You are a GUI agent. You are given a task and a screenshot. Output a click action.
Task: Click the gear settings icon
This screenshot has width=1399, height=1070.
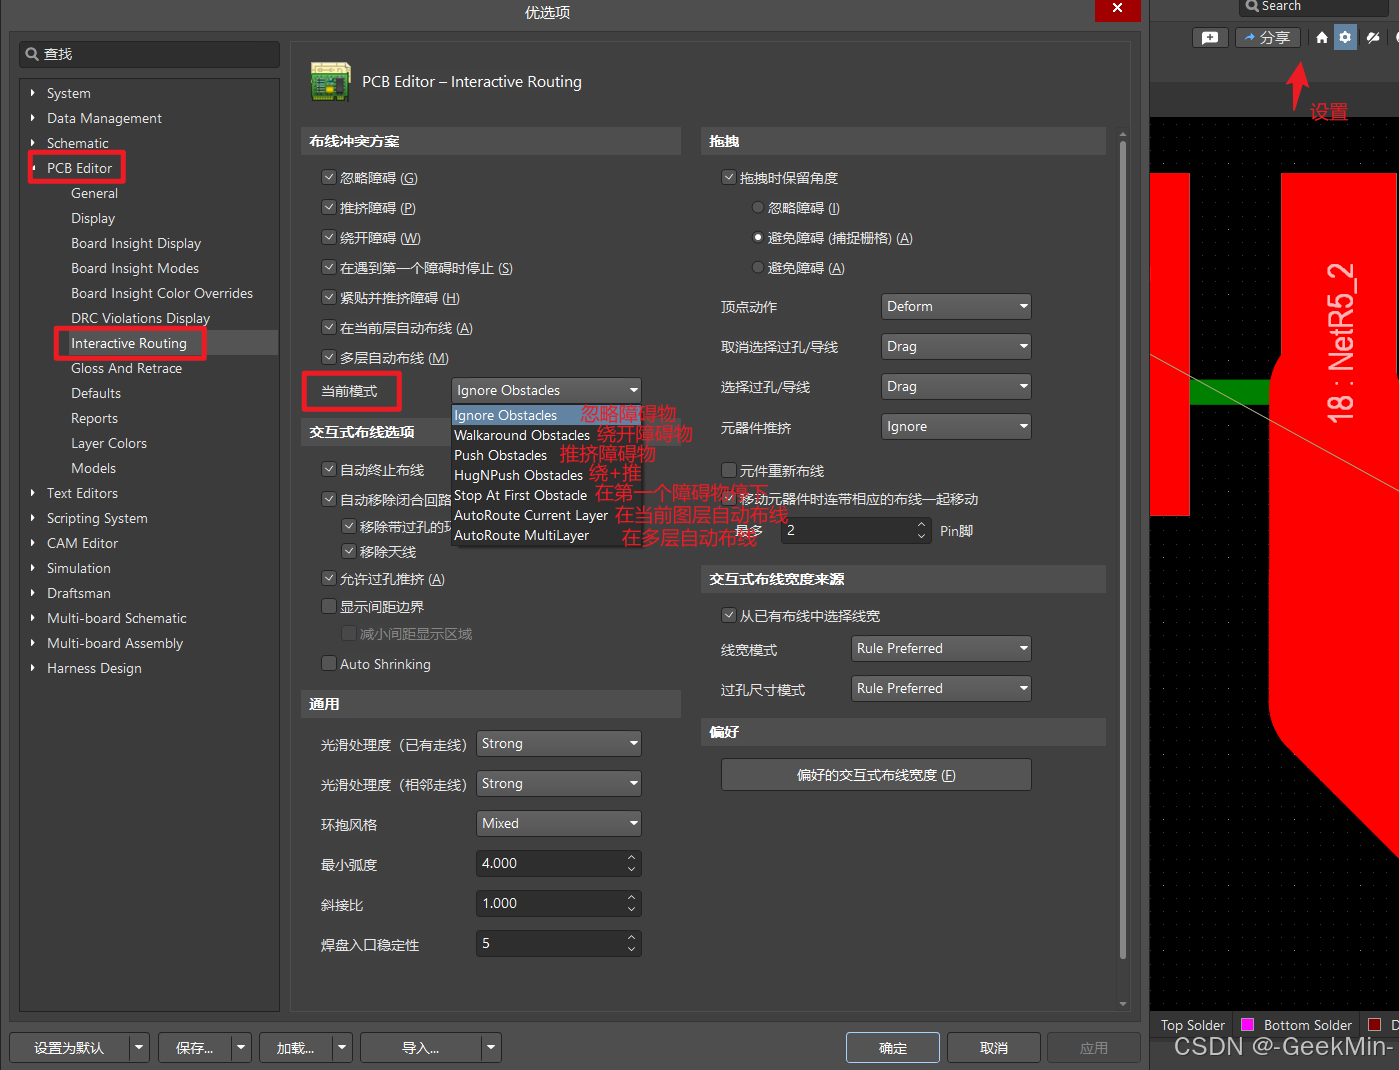pyautogui.click(x=1346, y=37)
